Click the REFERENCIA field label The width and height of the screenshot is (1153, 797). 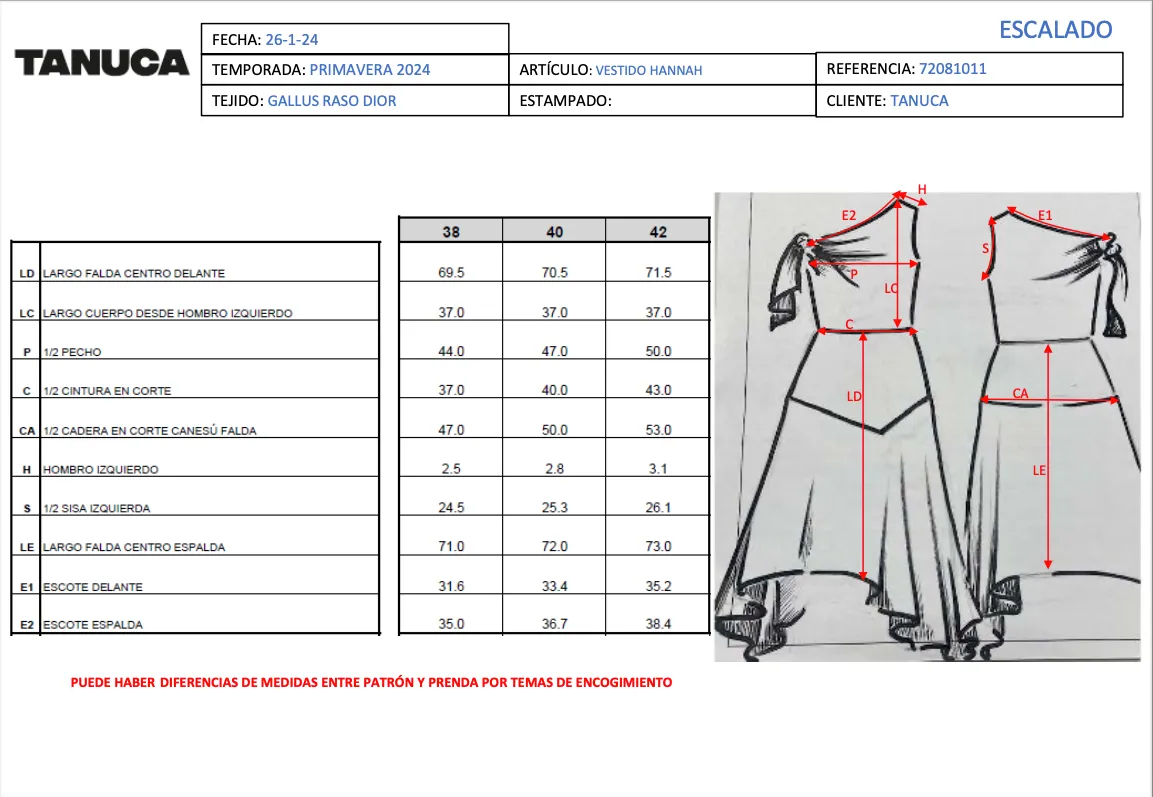point(871,69)
